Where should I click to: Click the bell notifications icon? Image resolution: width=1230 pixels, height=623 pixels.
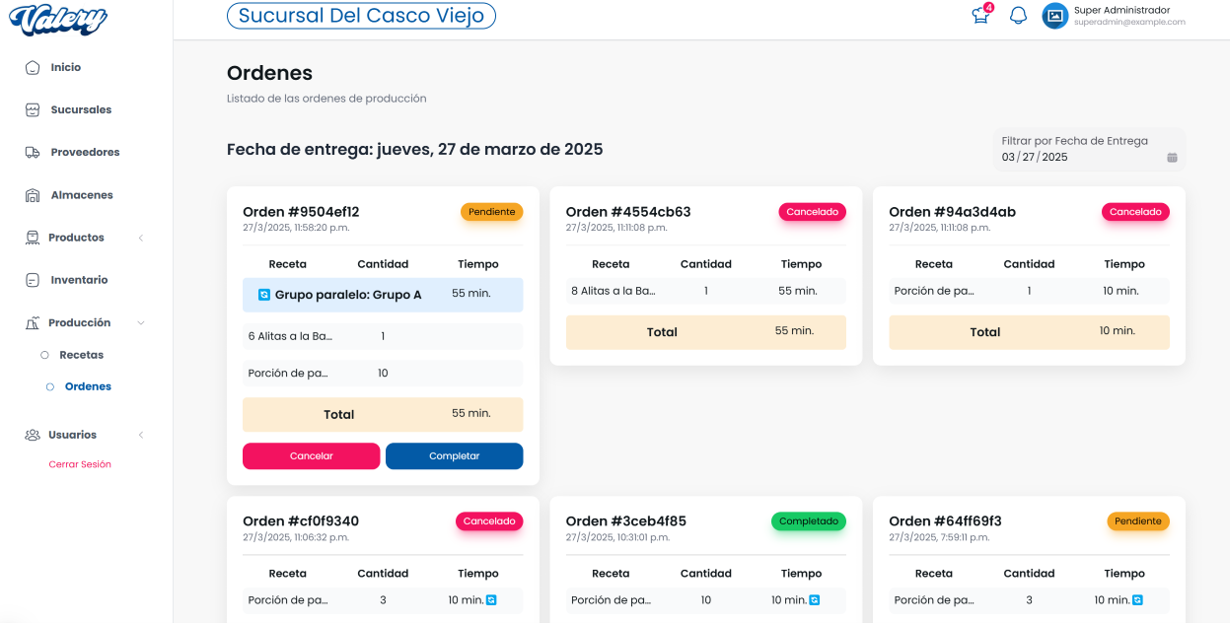tap(1018, 16)
